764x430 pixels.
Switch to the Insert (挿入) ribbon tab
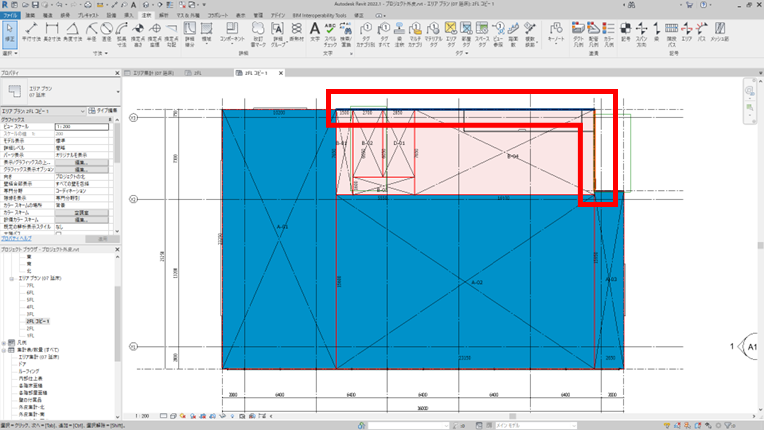coord(129,16)
